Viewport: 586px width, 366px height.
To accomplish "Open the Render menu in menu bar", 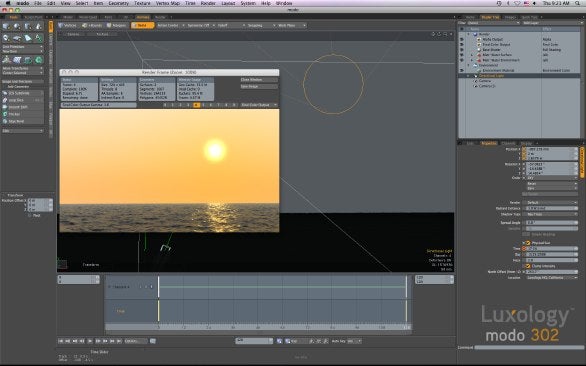I will point(208,3).
